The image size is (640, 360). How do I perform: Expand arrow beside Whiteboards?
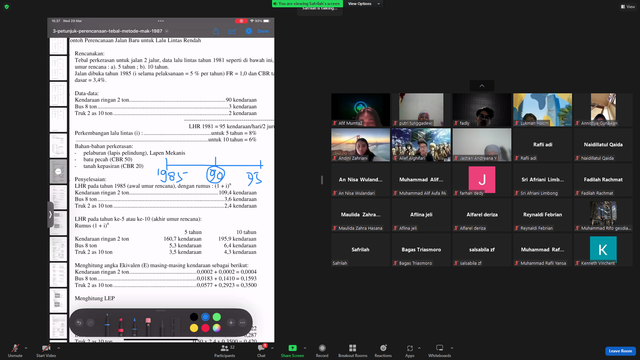click(x=452, y=348)
